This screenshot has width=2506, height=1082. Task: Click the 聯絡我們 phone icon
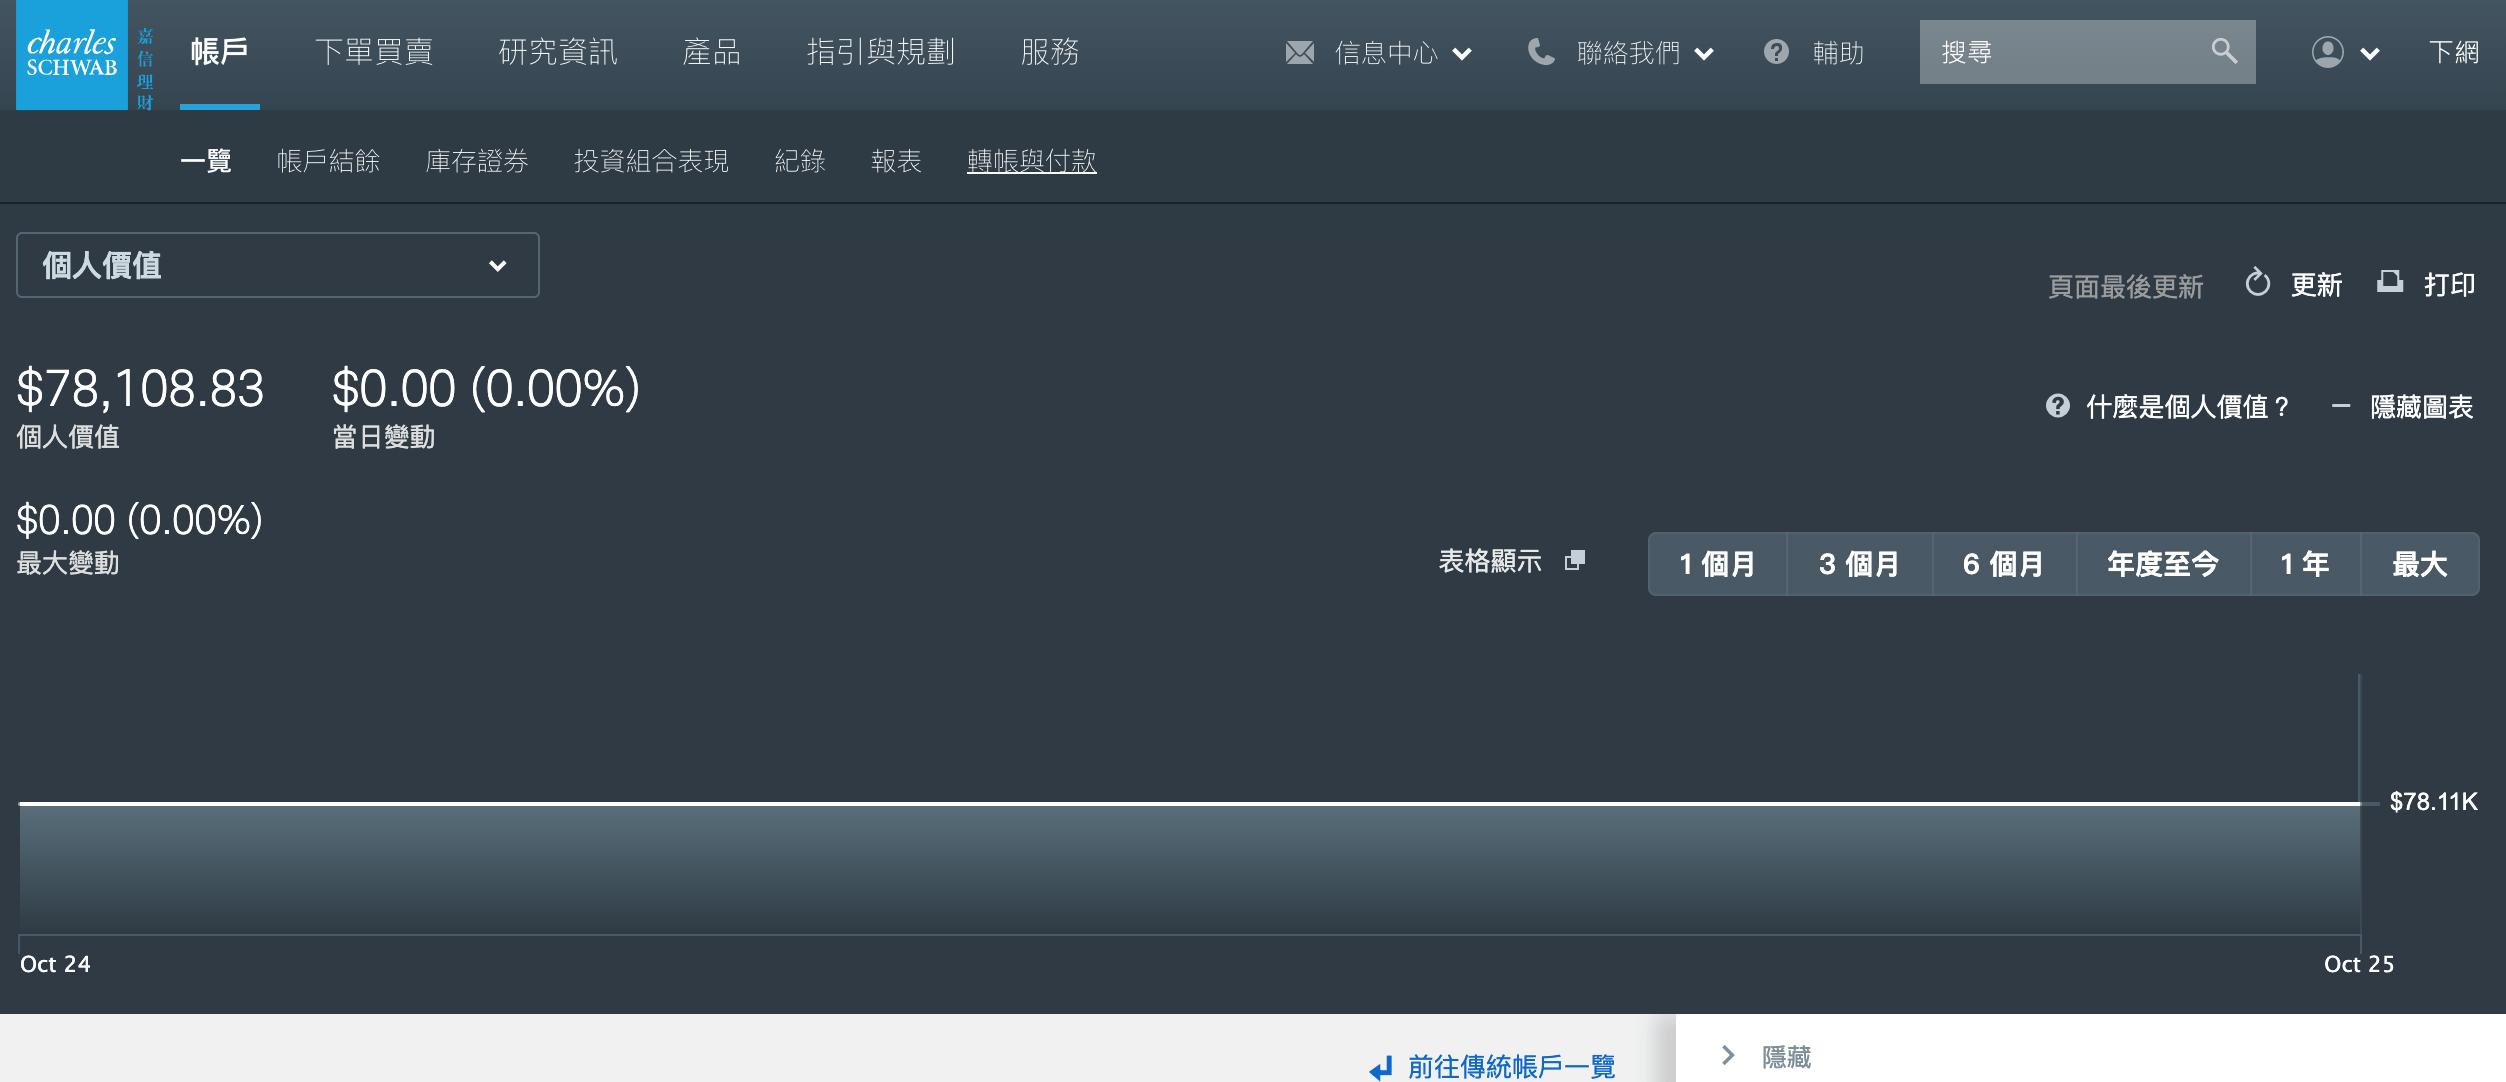coord(1540,53)
